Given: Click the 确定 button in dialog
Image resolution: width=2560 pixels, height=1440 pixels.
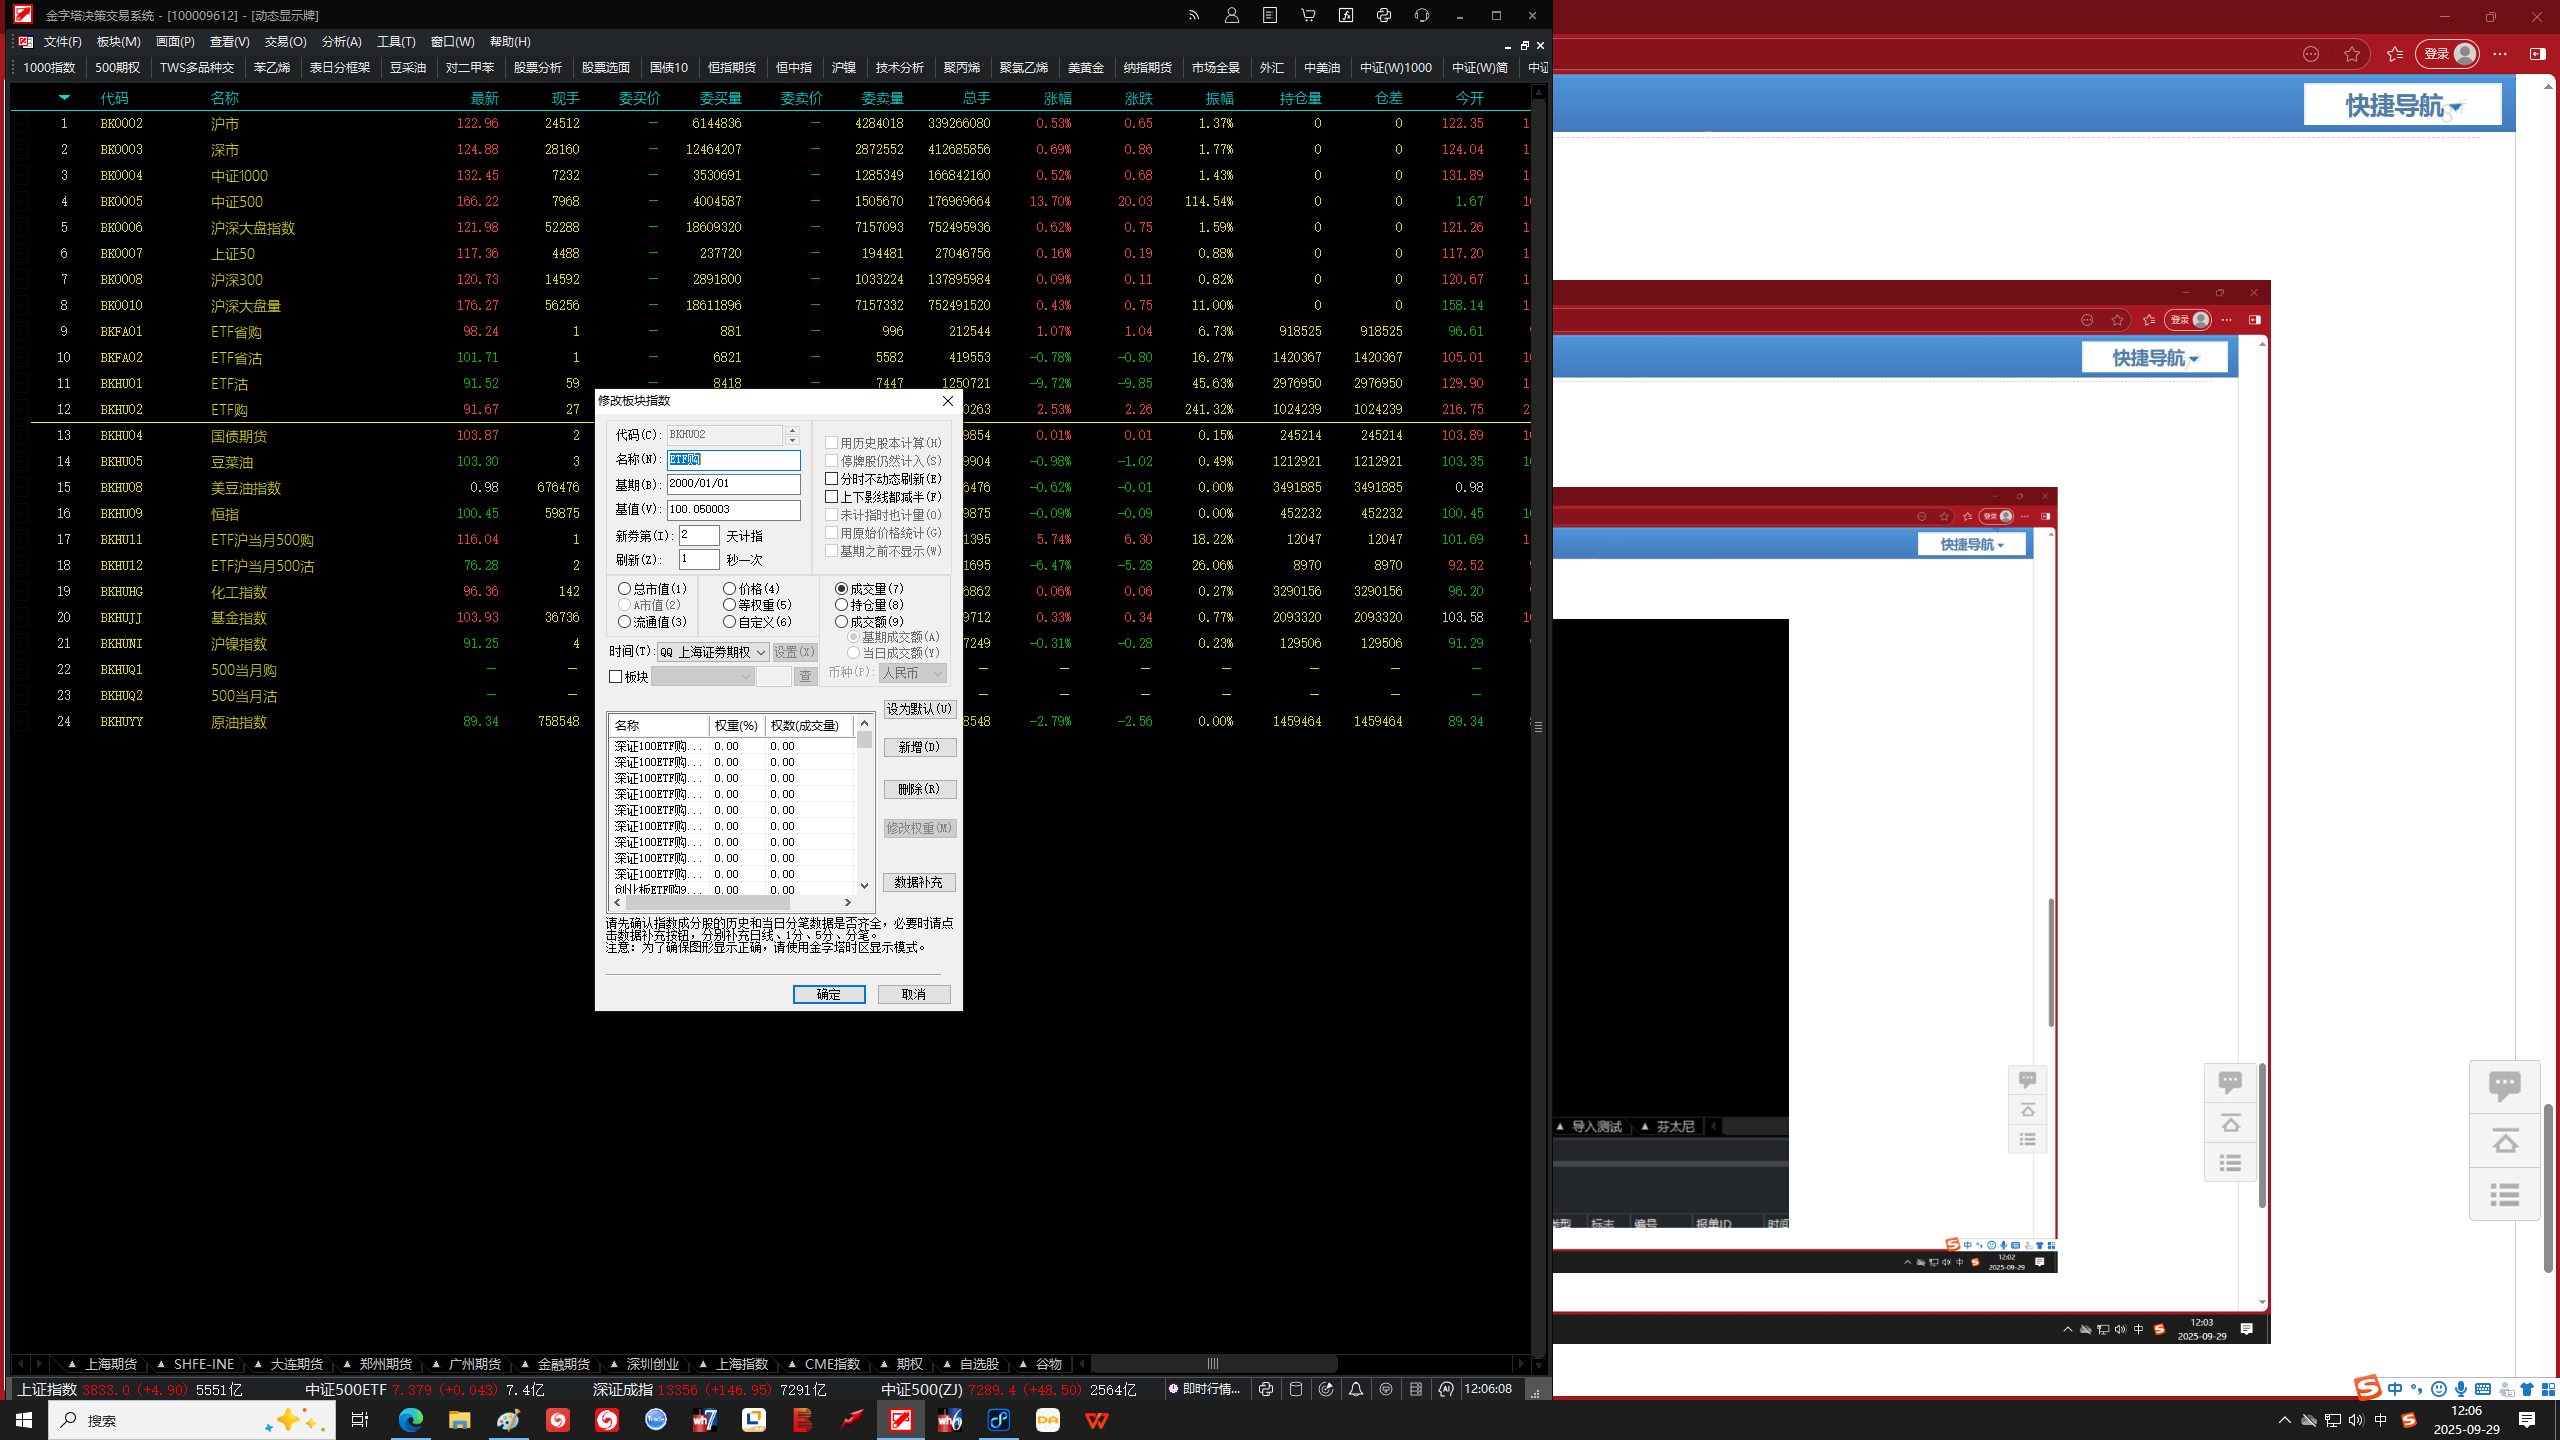Looking at the screenshot, I should (829, 994).
